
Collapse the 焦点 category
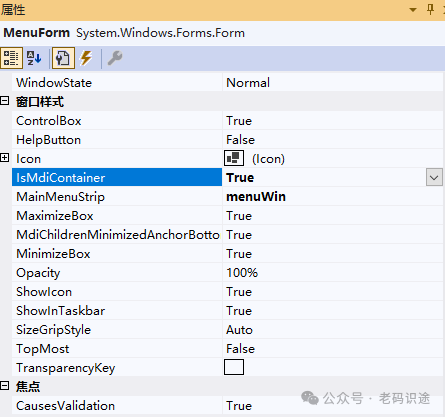tap(5, 386)
